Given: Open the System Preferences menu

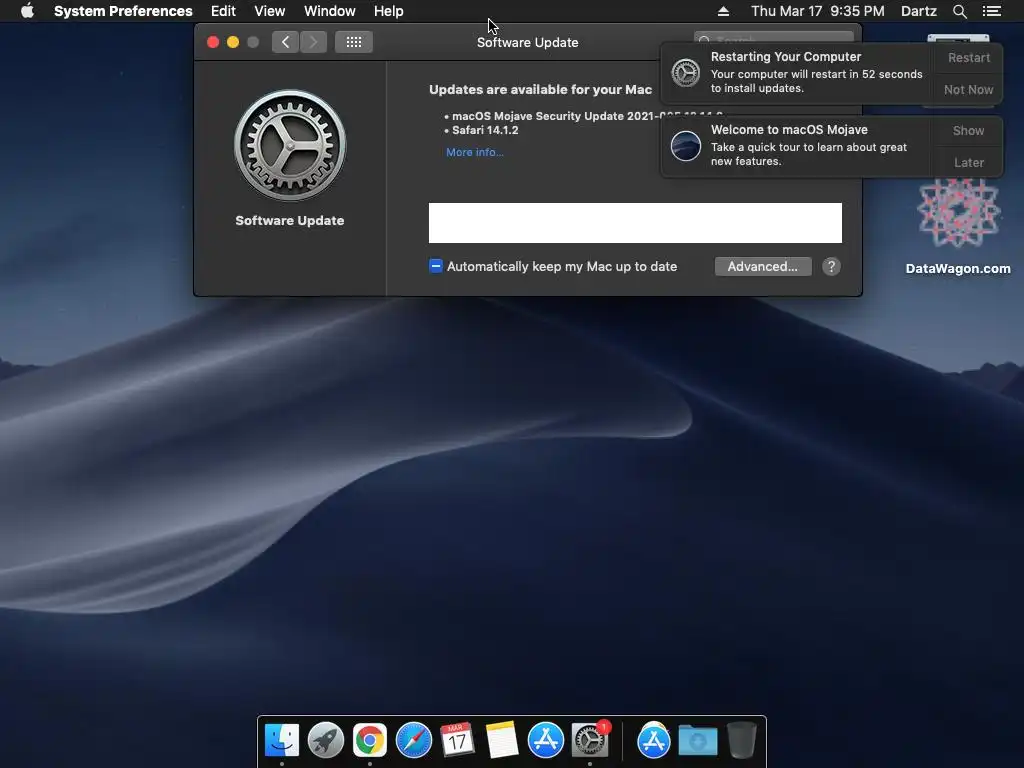Looking at the screenshot, I should [x=123, y=11].
